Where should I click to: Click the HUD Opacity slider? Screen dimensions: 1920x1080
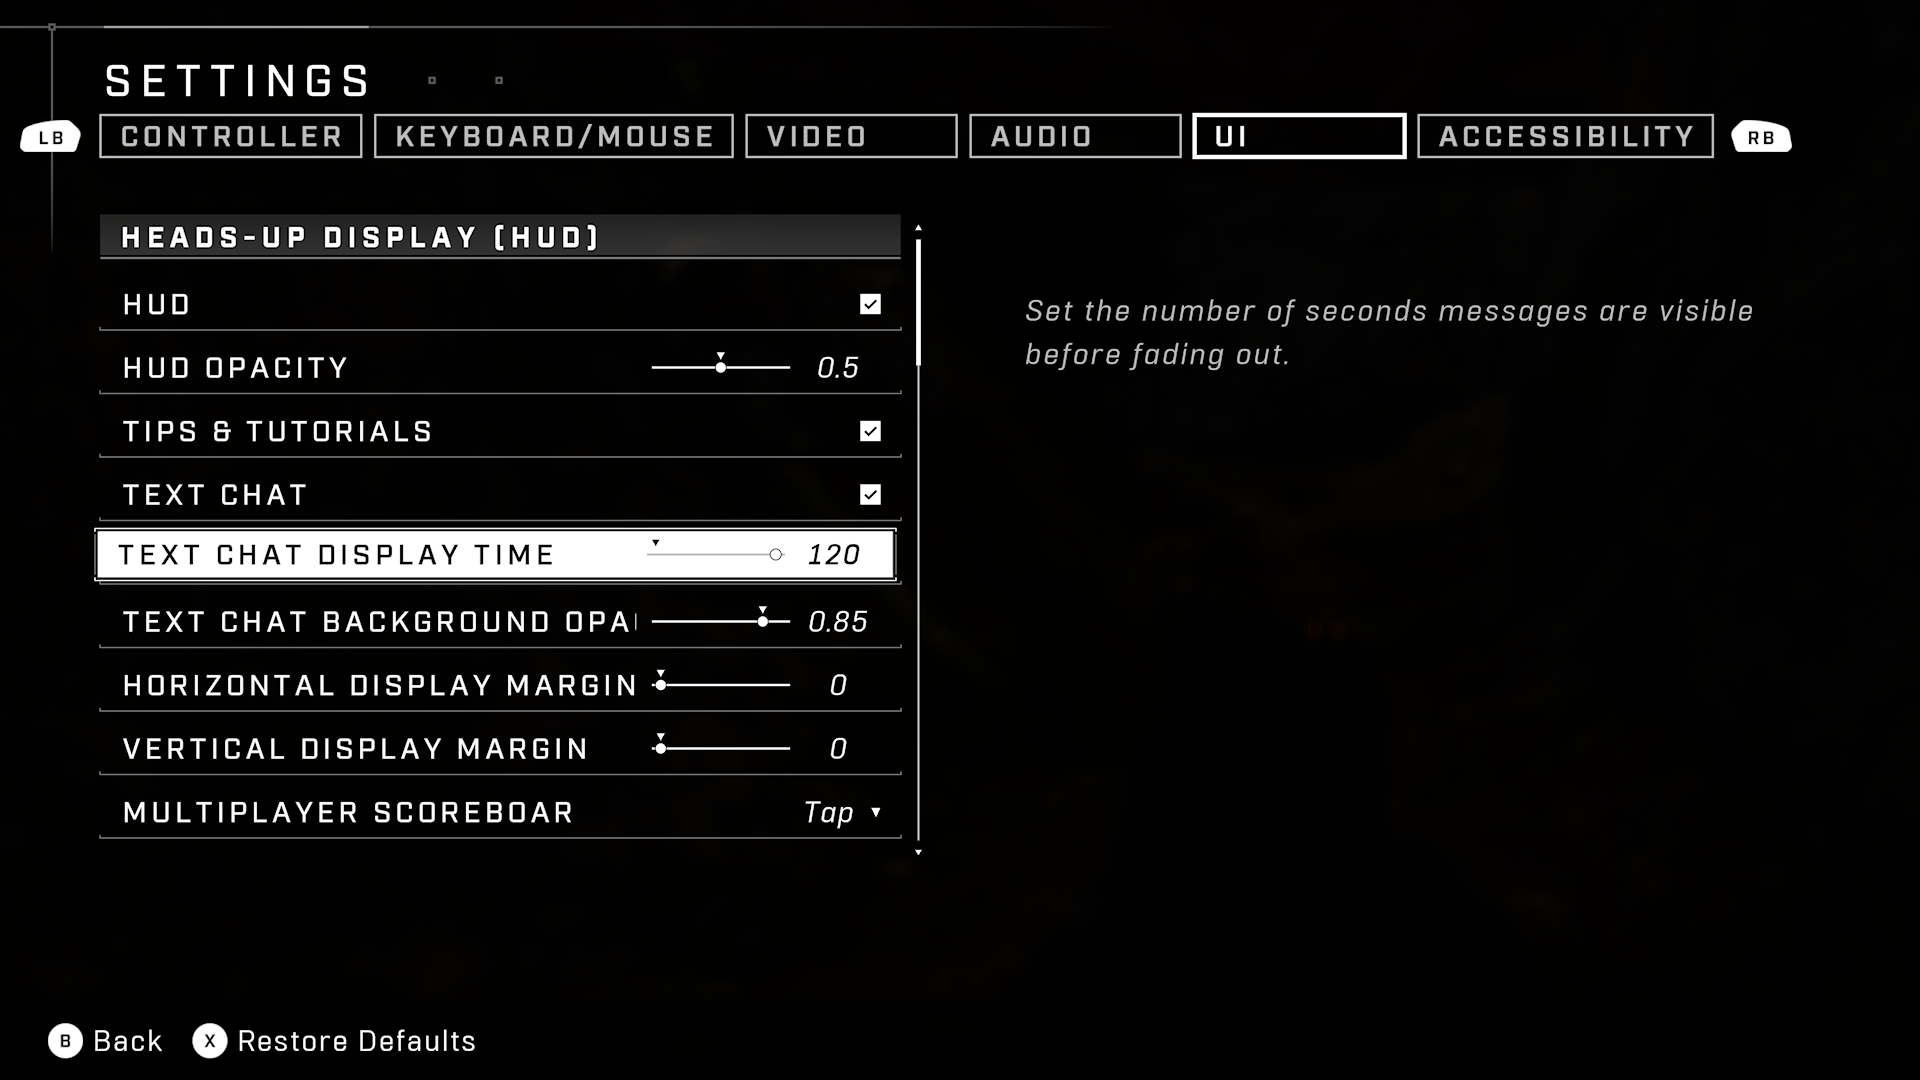[x=719, y=367]
